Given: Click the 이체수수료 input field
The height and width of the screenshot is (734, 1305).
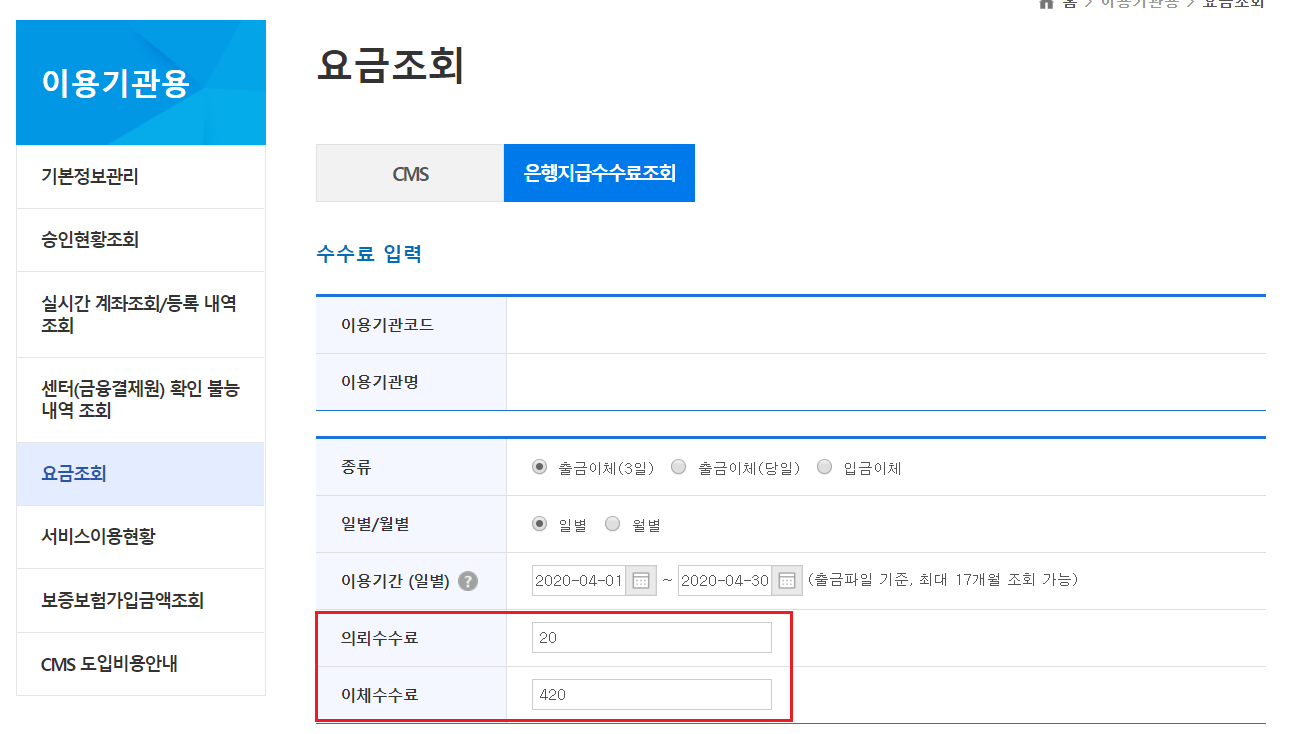Looking at the screenshot, I should (651, 694).
